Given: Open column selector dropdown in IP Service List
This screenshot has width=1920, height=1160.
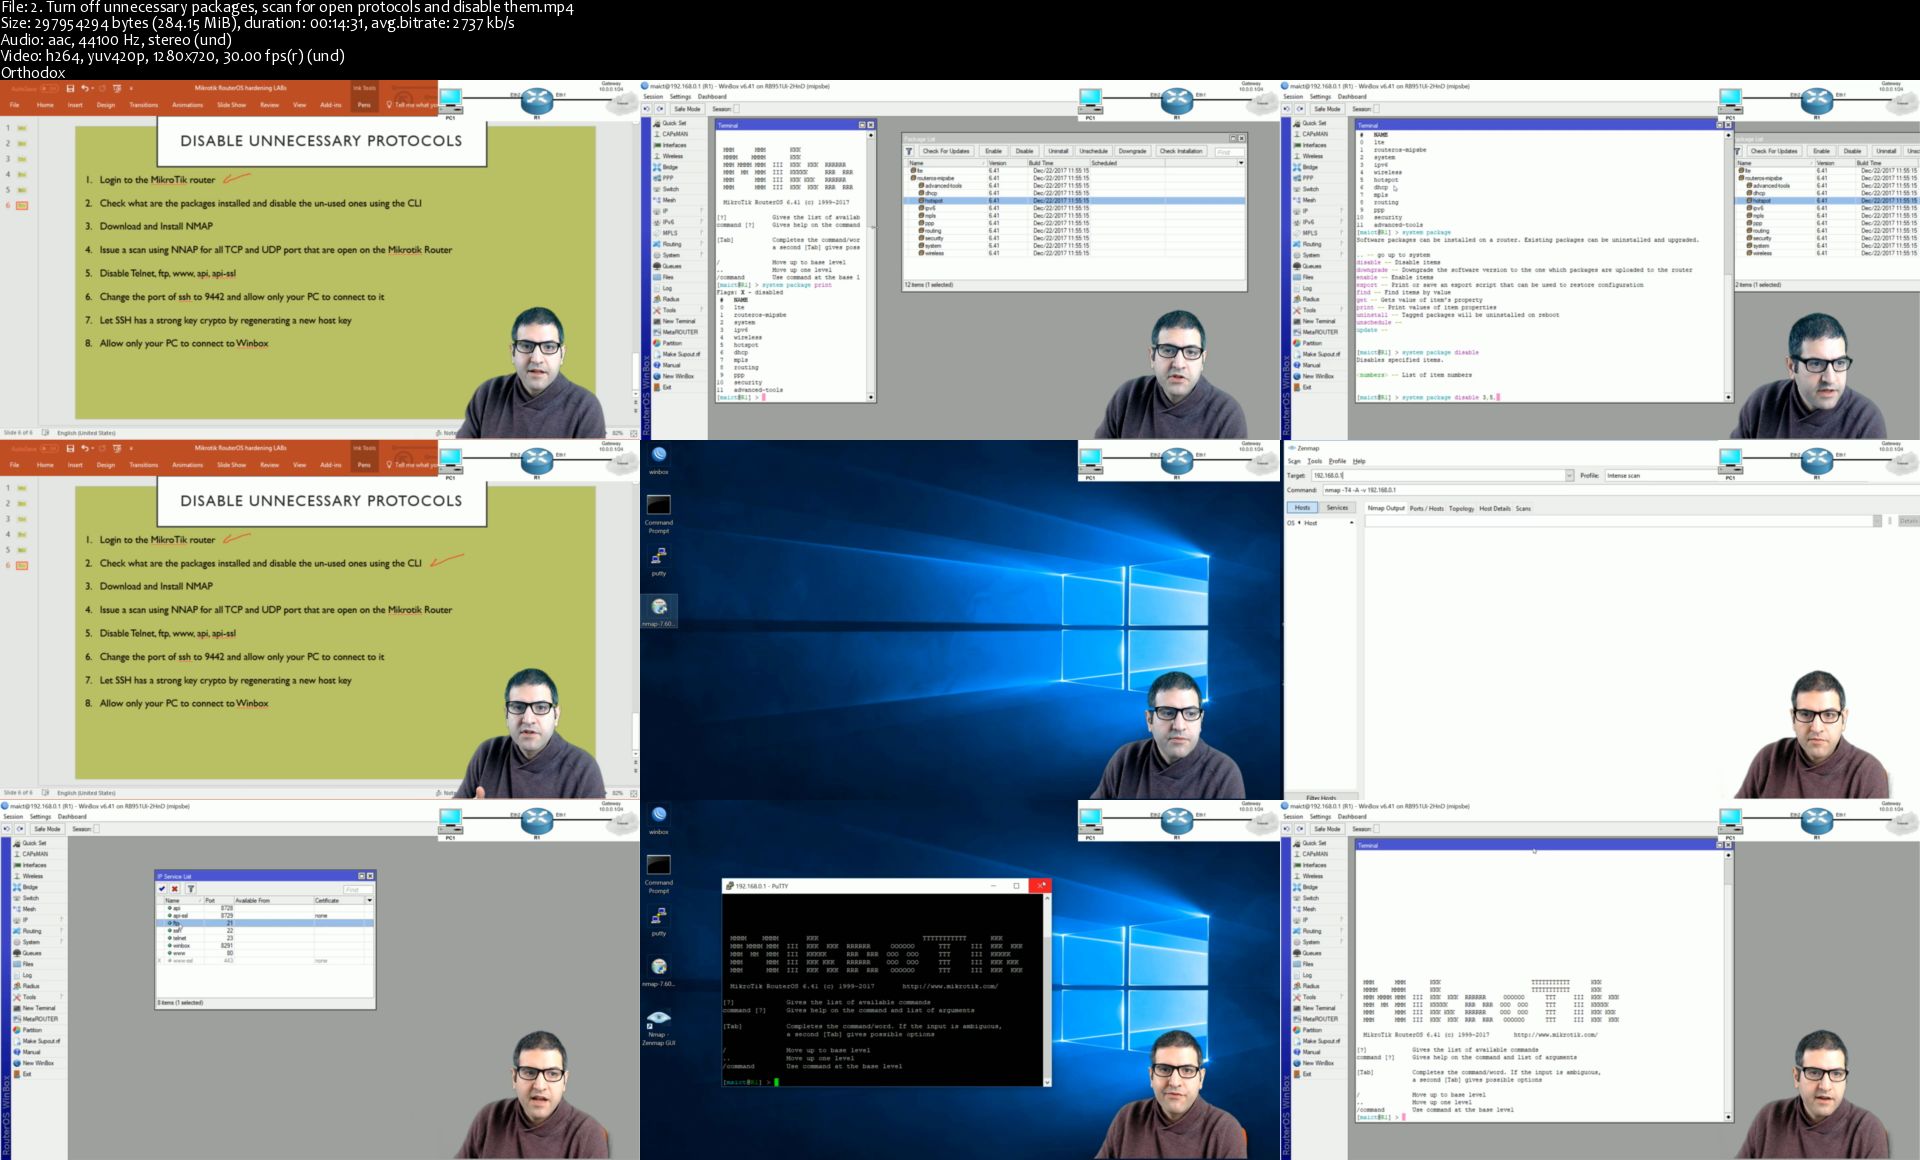Looking at the screenshot, I should (369, 901).
